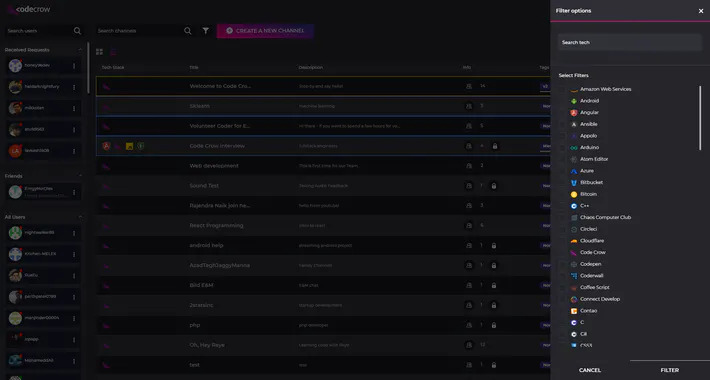Check the Android filter checkbox
The width and height of the screenshot is (710, 380).
tap(562, 101)
